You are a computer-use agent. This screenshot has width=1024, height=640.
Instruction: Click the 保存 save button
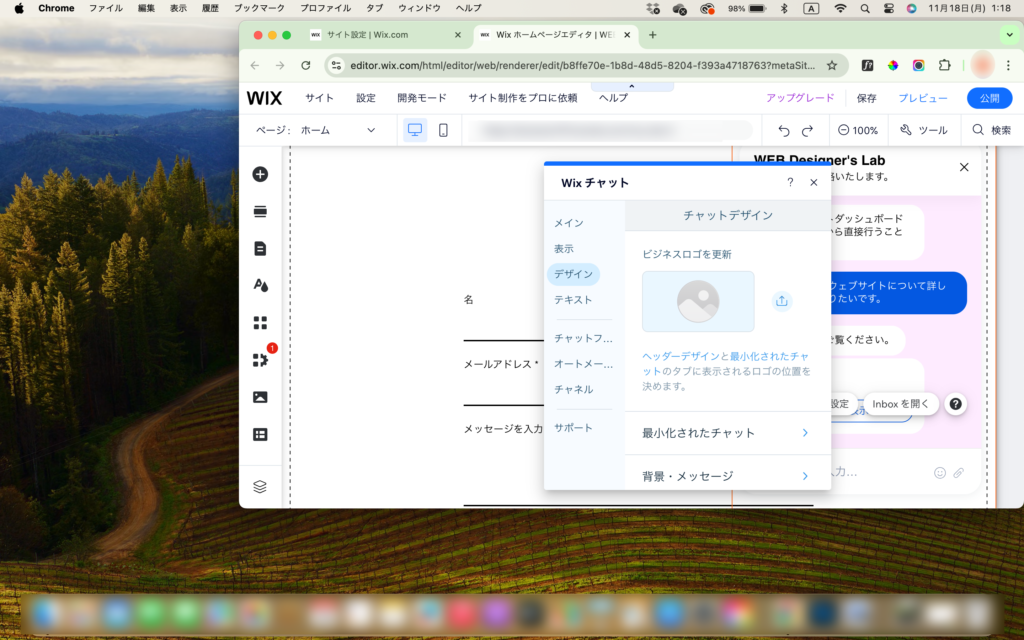[x=867, y=98]
